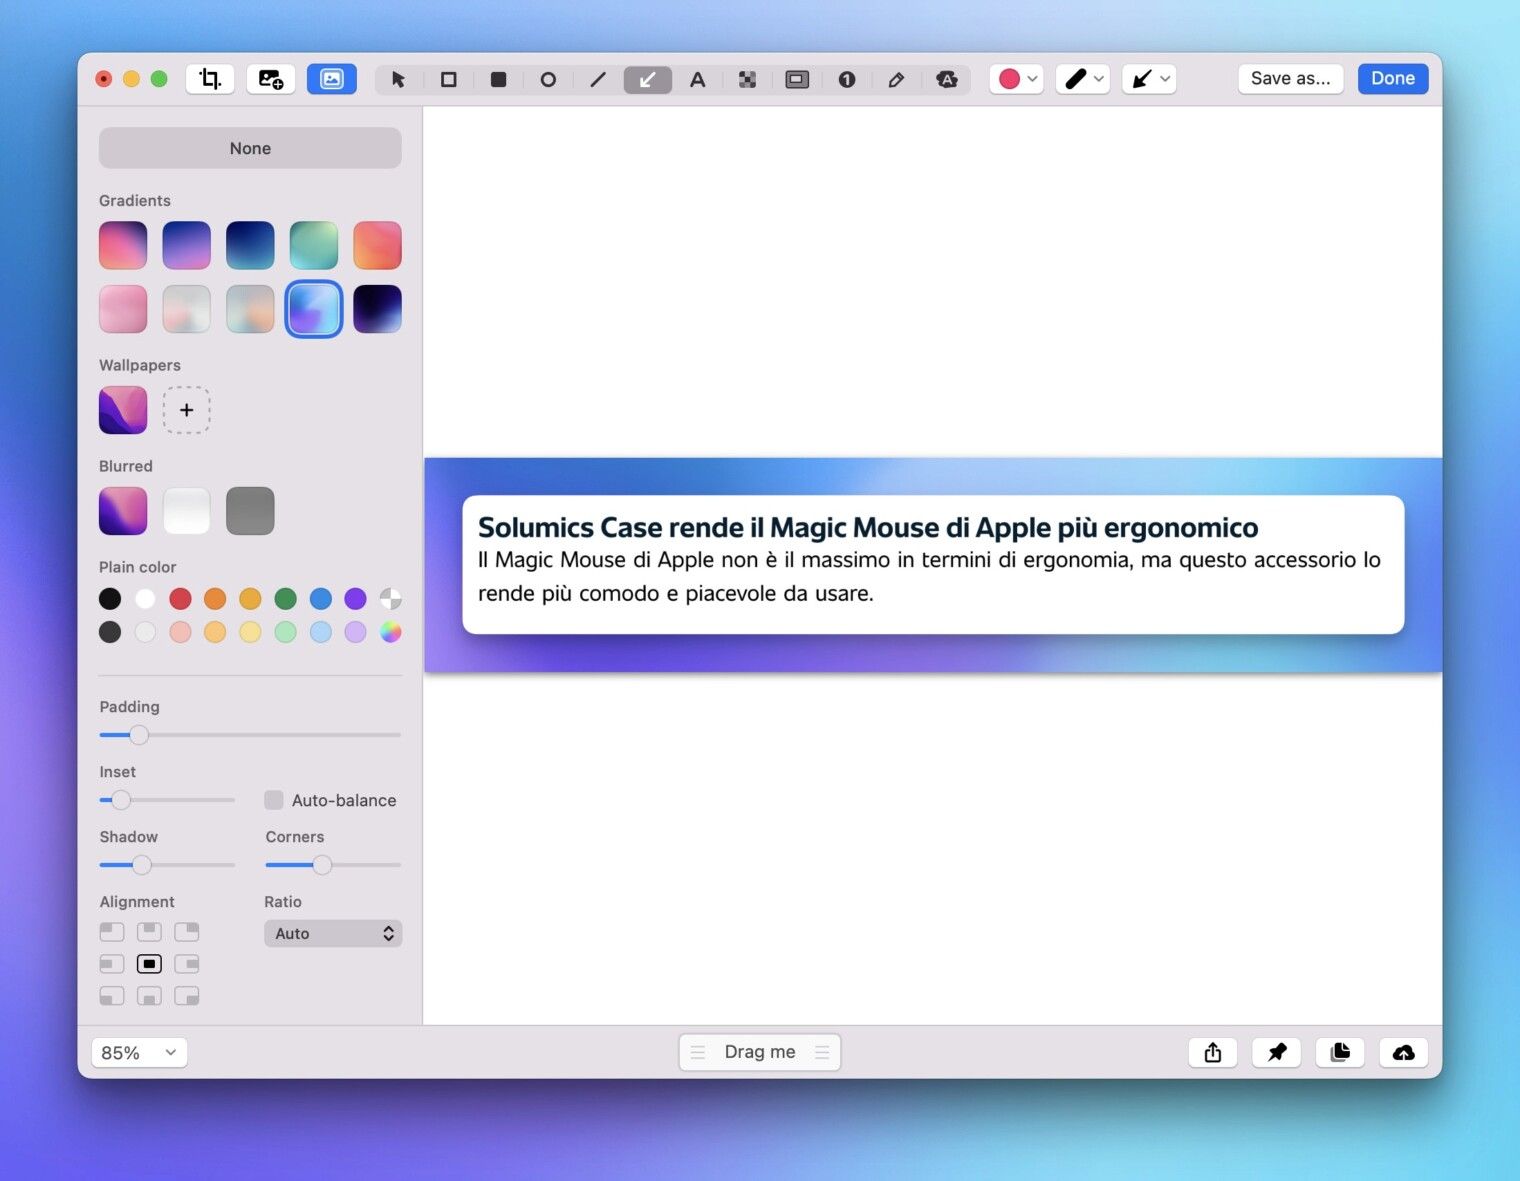Select the Arrow annotation tool
The image size is (1520, 1181).
pyautogui.click(x=648, y=79)
